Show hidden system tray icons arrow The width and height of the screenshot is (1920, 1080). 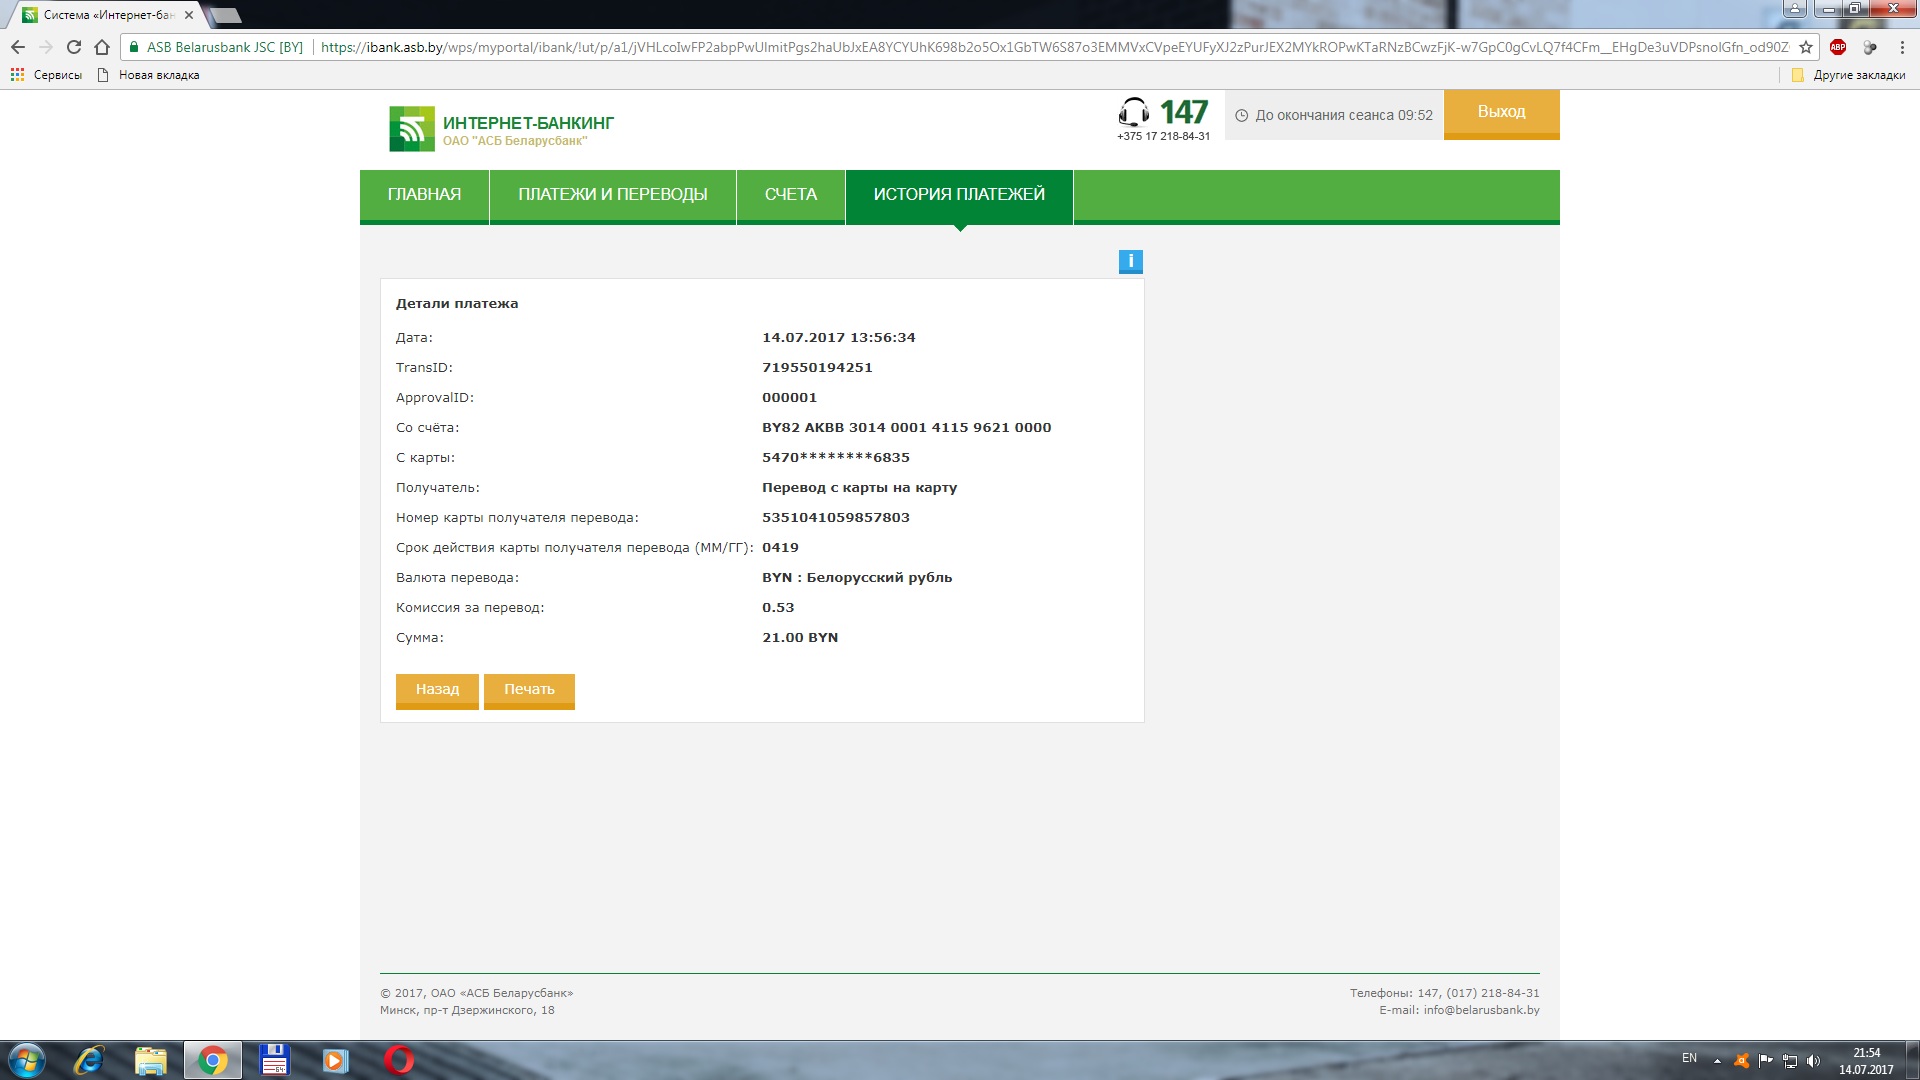tap(1717, 1060)
